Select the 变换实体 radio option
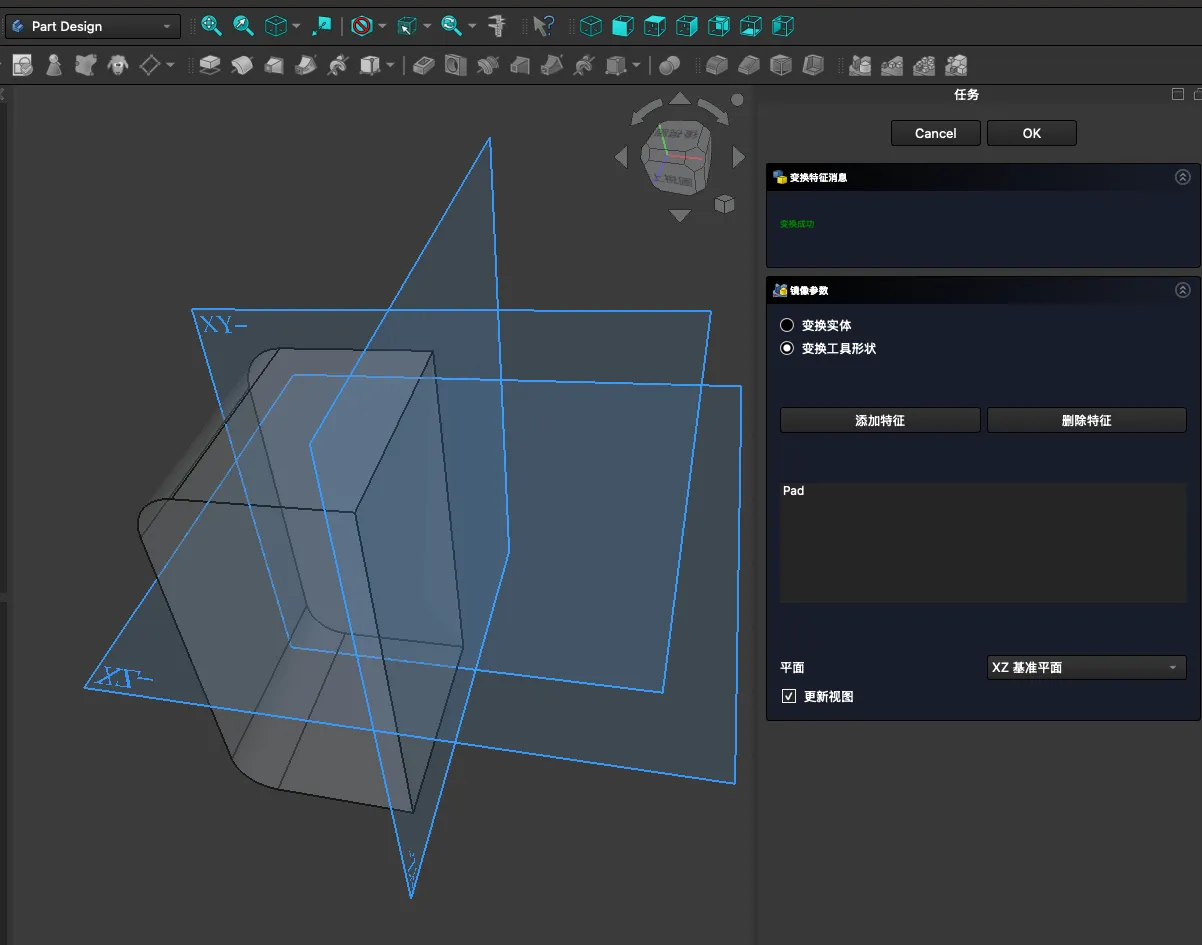This screenshot has width=1202, height=945. coord(787,325)
